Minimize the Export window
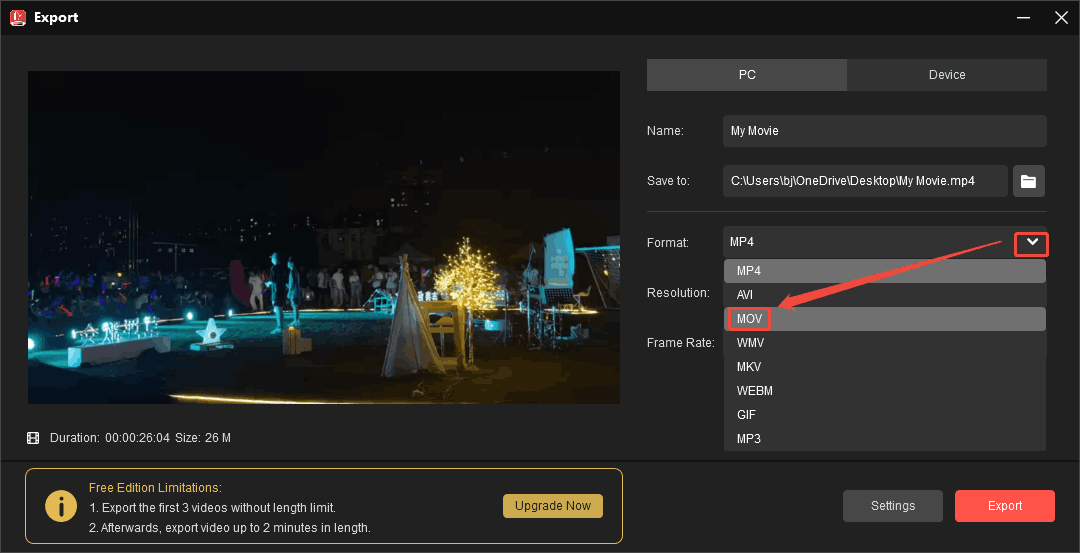 pyautogui.click(x=1026, y=17)
